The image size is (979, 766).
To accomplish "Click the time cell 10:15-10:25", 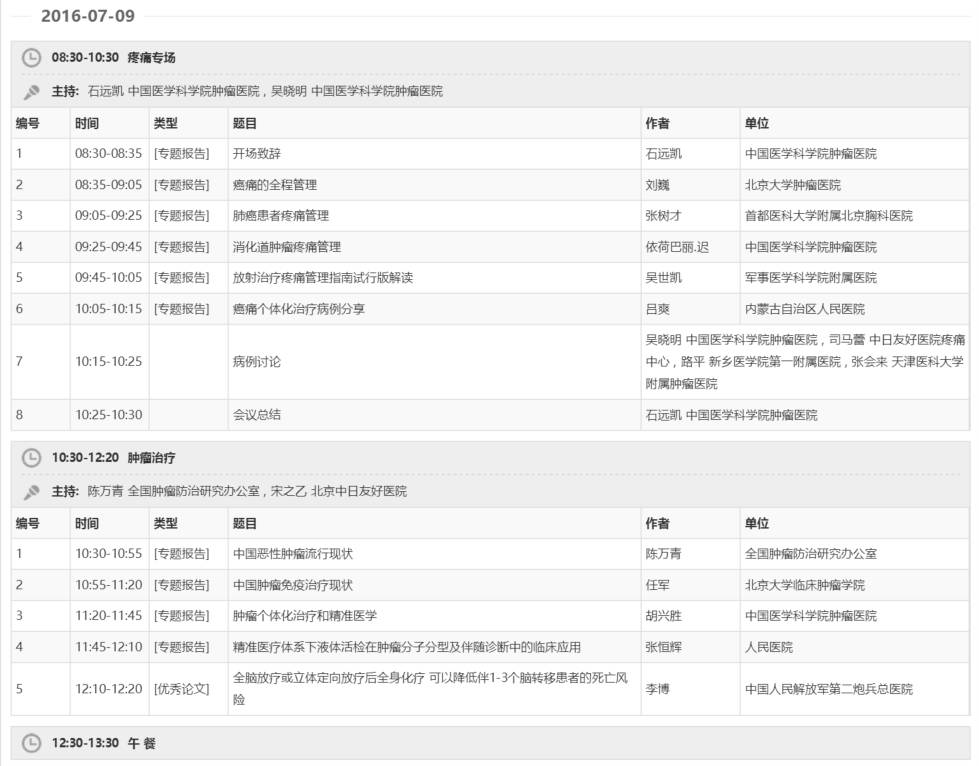I will (109, 361).
